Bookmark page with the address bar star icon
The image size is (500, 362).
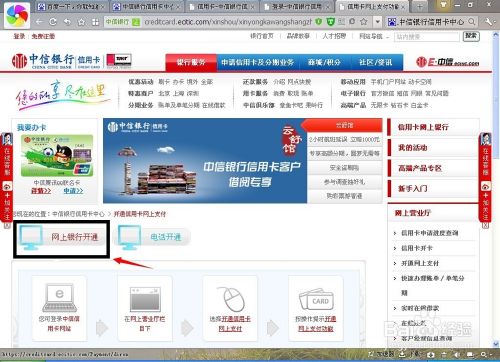click(x=363, y=22)
